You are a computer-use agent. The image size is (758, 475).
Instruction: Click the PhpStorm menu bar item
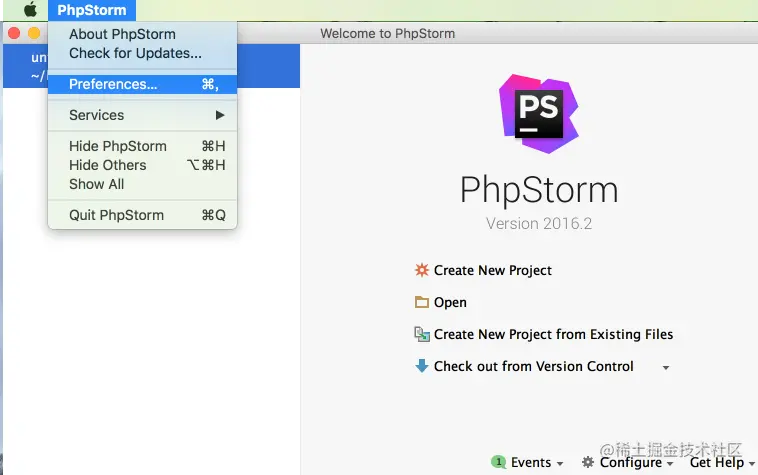92,10
